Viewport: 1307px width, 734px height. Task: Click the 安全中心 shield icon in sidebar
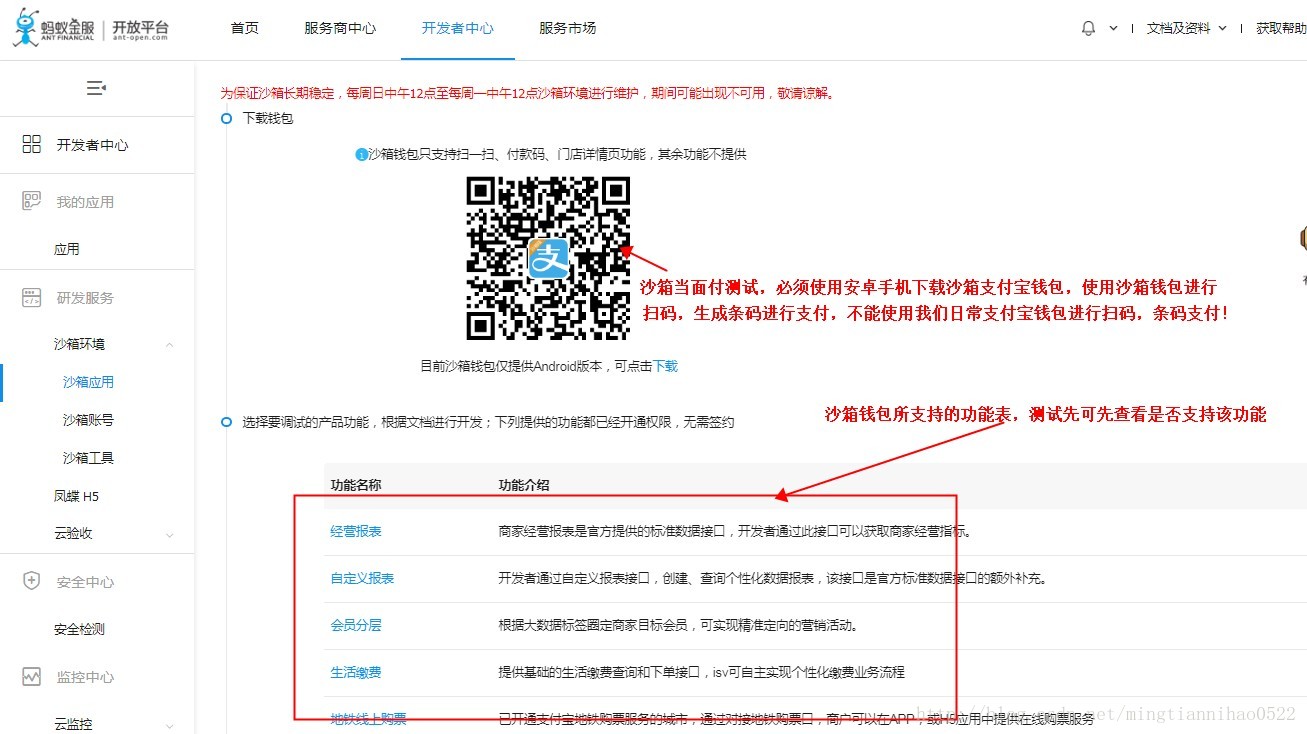32,581
